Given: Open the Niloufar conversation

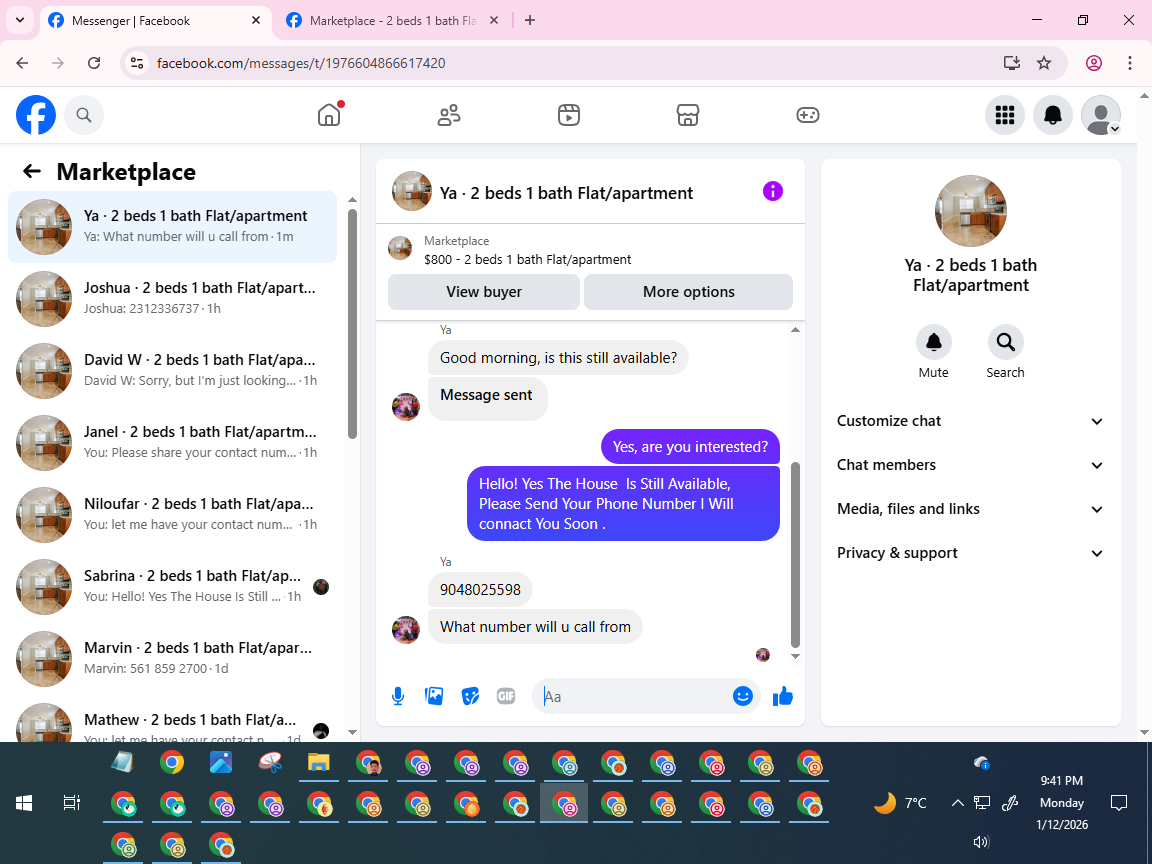Looking at the screenshot, I should [x=173, y=514].
